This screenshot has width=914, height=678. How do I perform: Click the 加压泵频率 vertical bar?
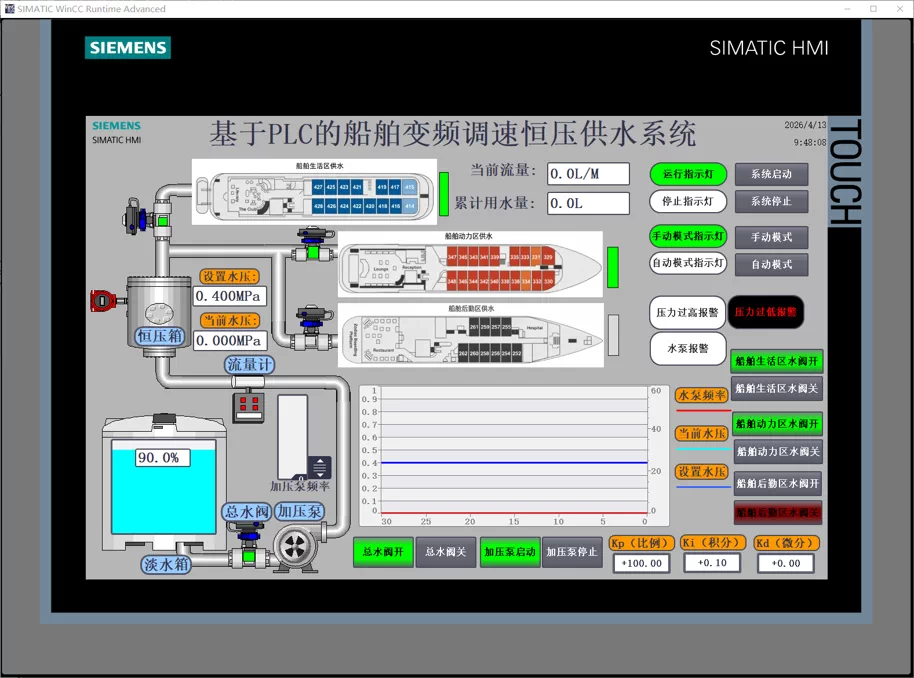tap(292, 437)
